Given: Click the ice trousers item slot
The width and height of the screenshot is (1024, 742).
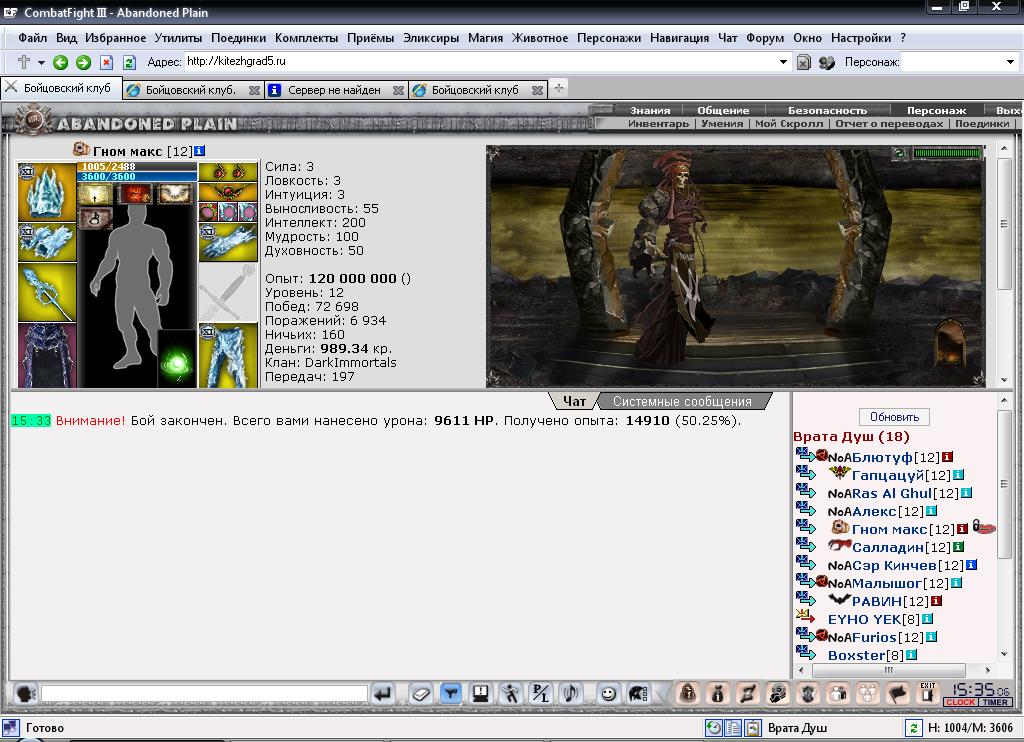Looking at the screenshot, I should coord(228,356).
